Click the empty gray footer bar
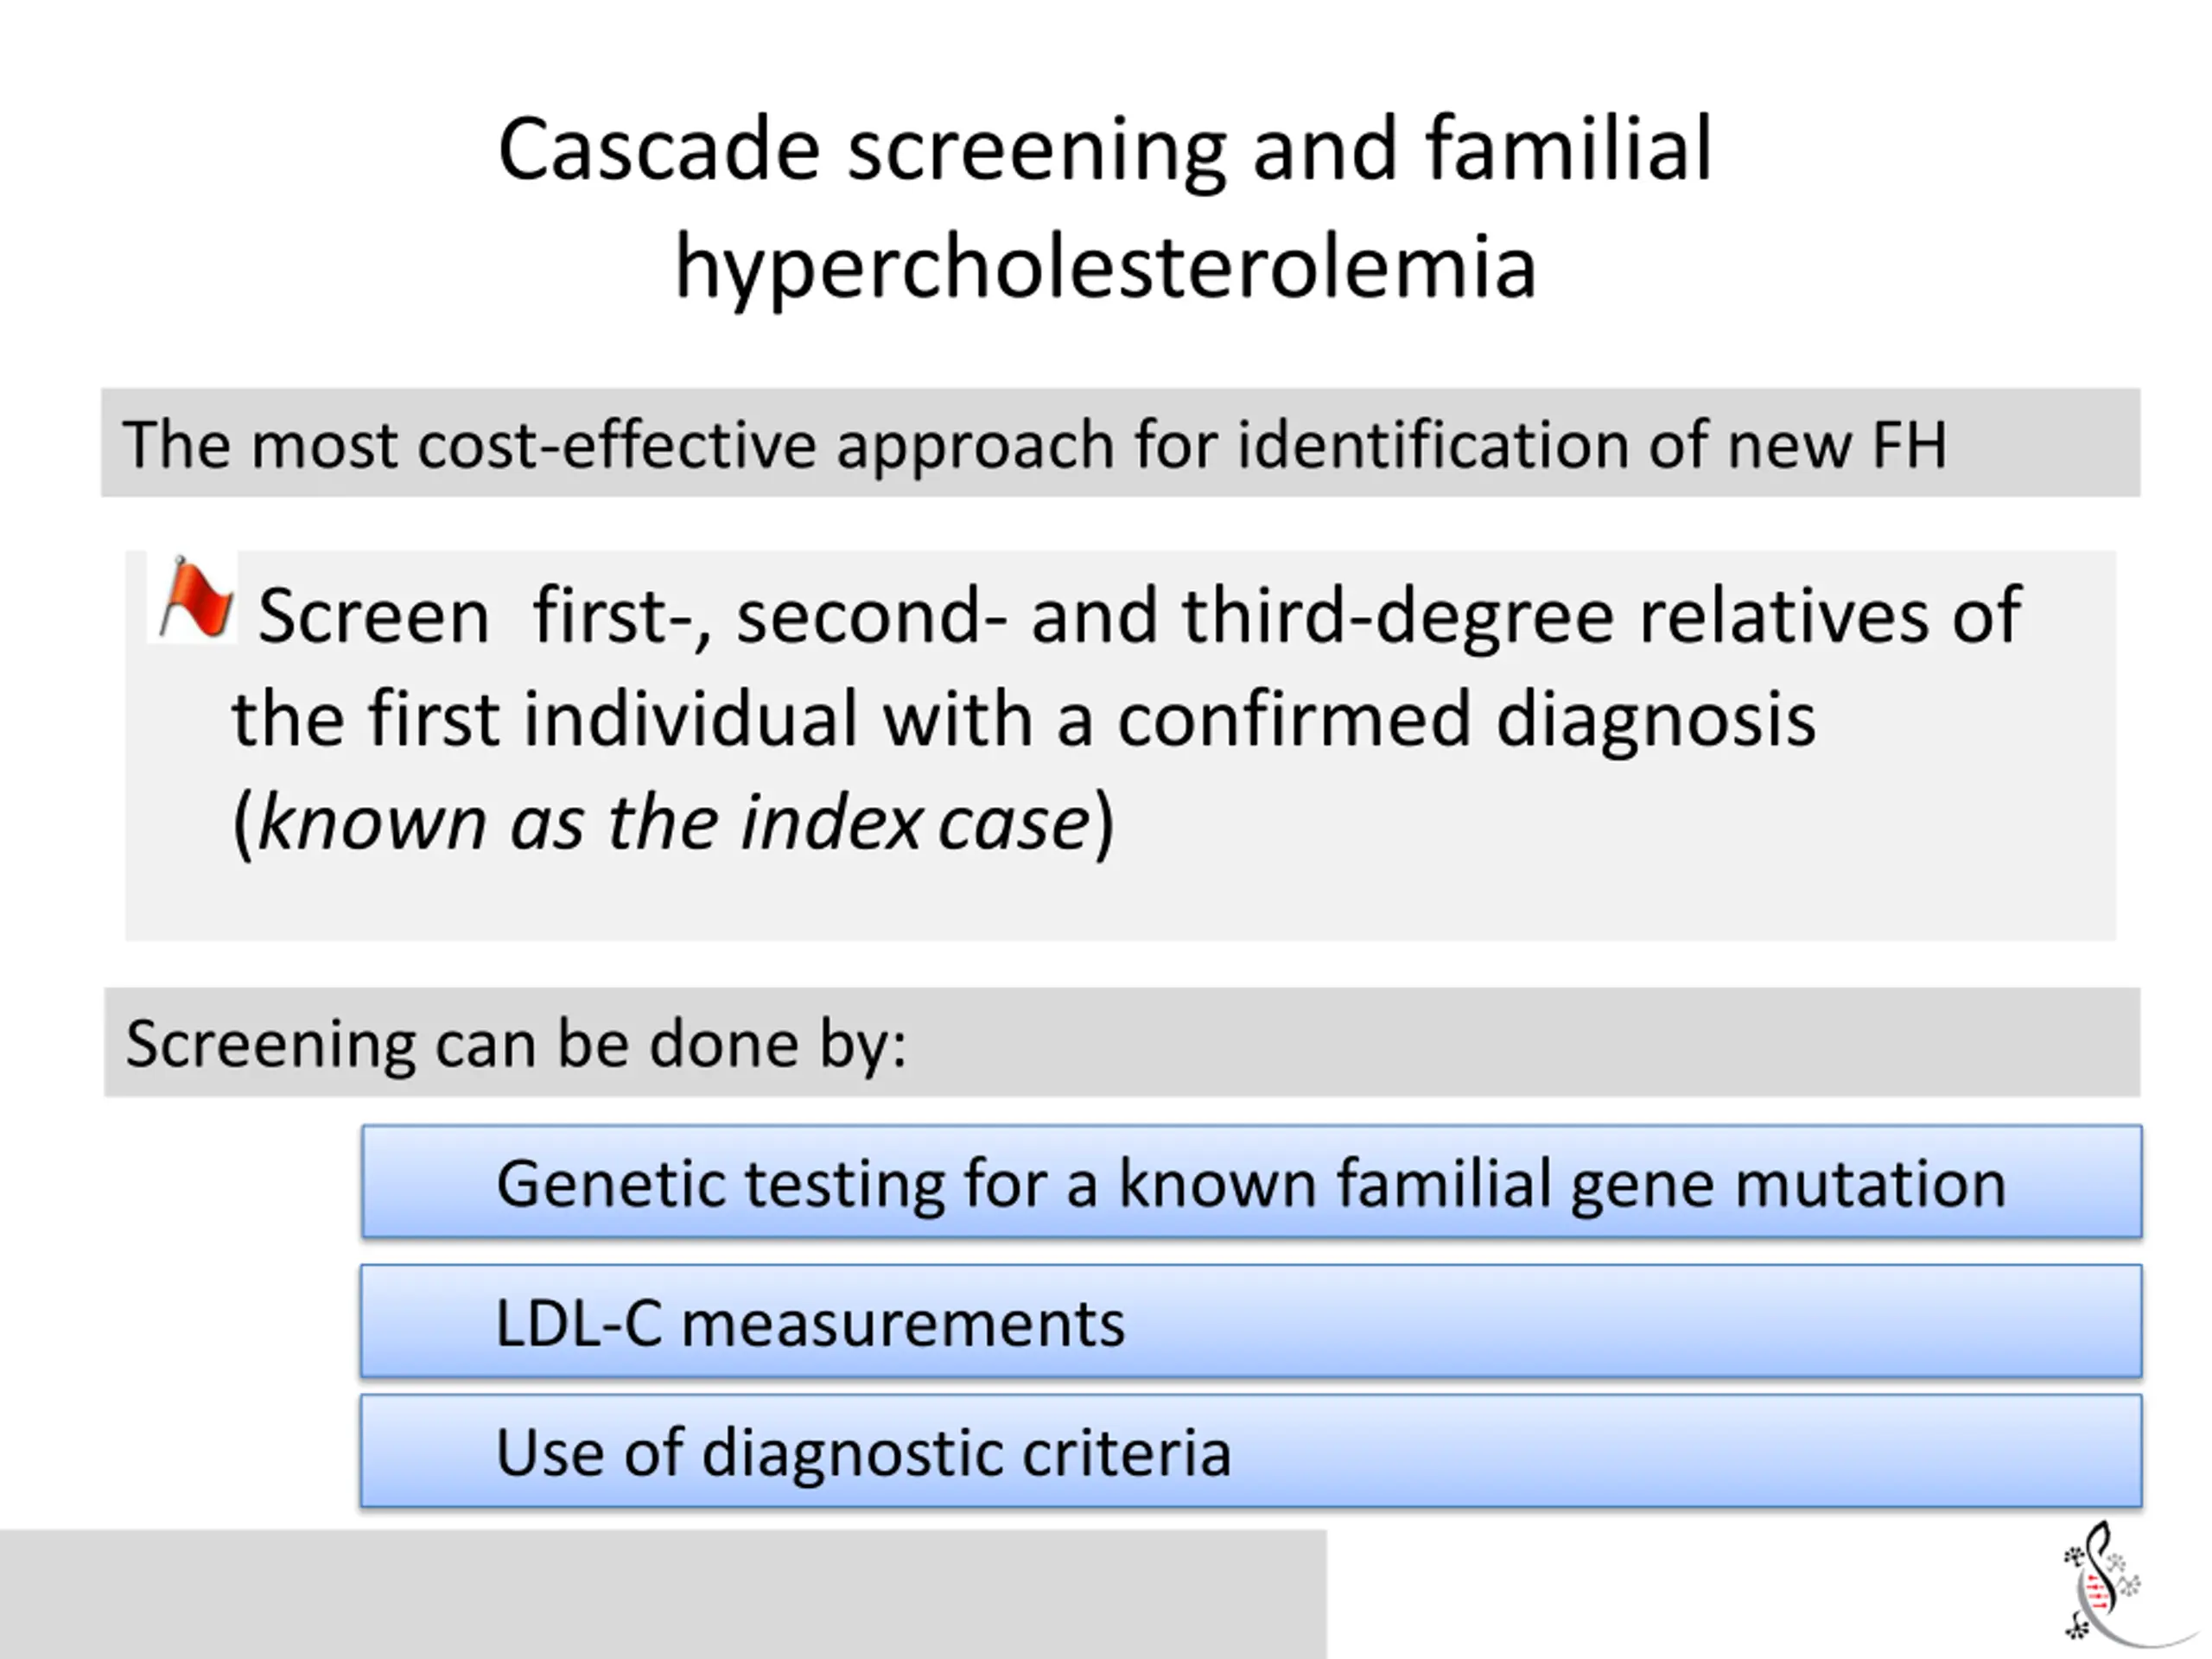Screen dimensions: 2212x1659 coord(663,1593)
